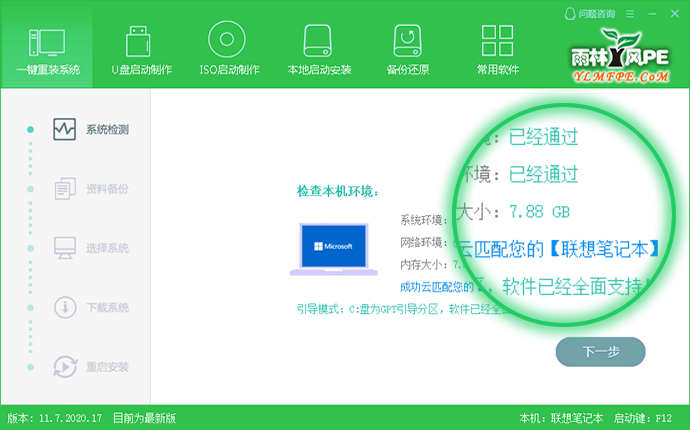Click the magnified 7.88 GB value
Image resolution: width=690 pixels, height=430 pixels.
pyautogui.click(x=540, y=212)
